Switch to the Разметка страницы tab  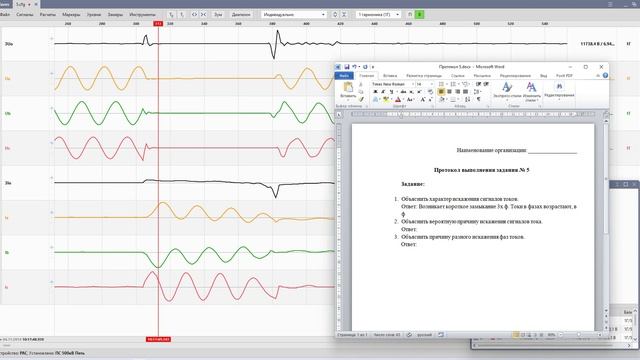(424, 76)
